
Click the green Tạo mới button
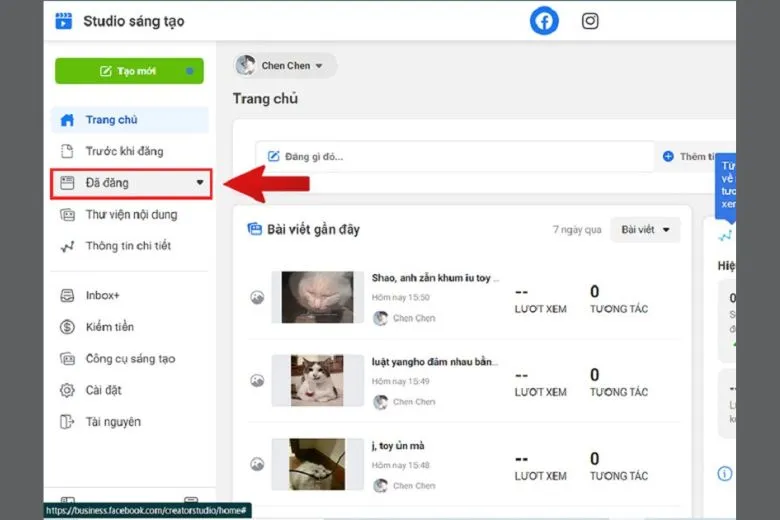129,71
